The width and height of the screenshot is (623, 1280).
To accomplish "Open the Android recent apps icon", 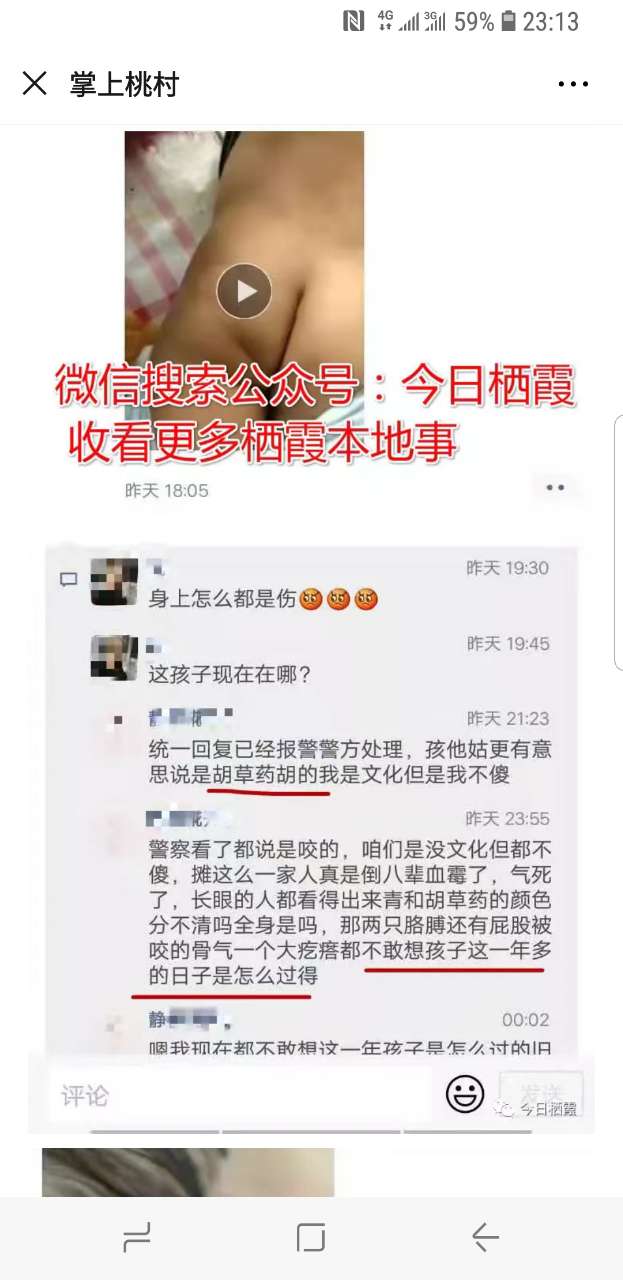I will 136,1239.
